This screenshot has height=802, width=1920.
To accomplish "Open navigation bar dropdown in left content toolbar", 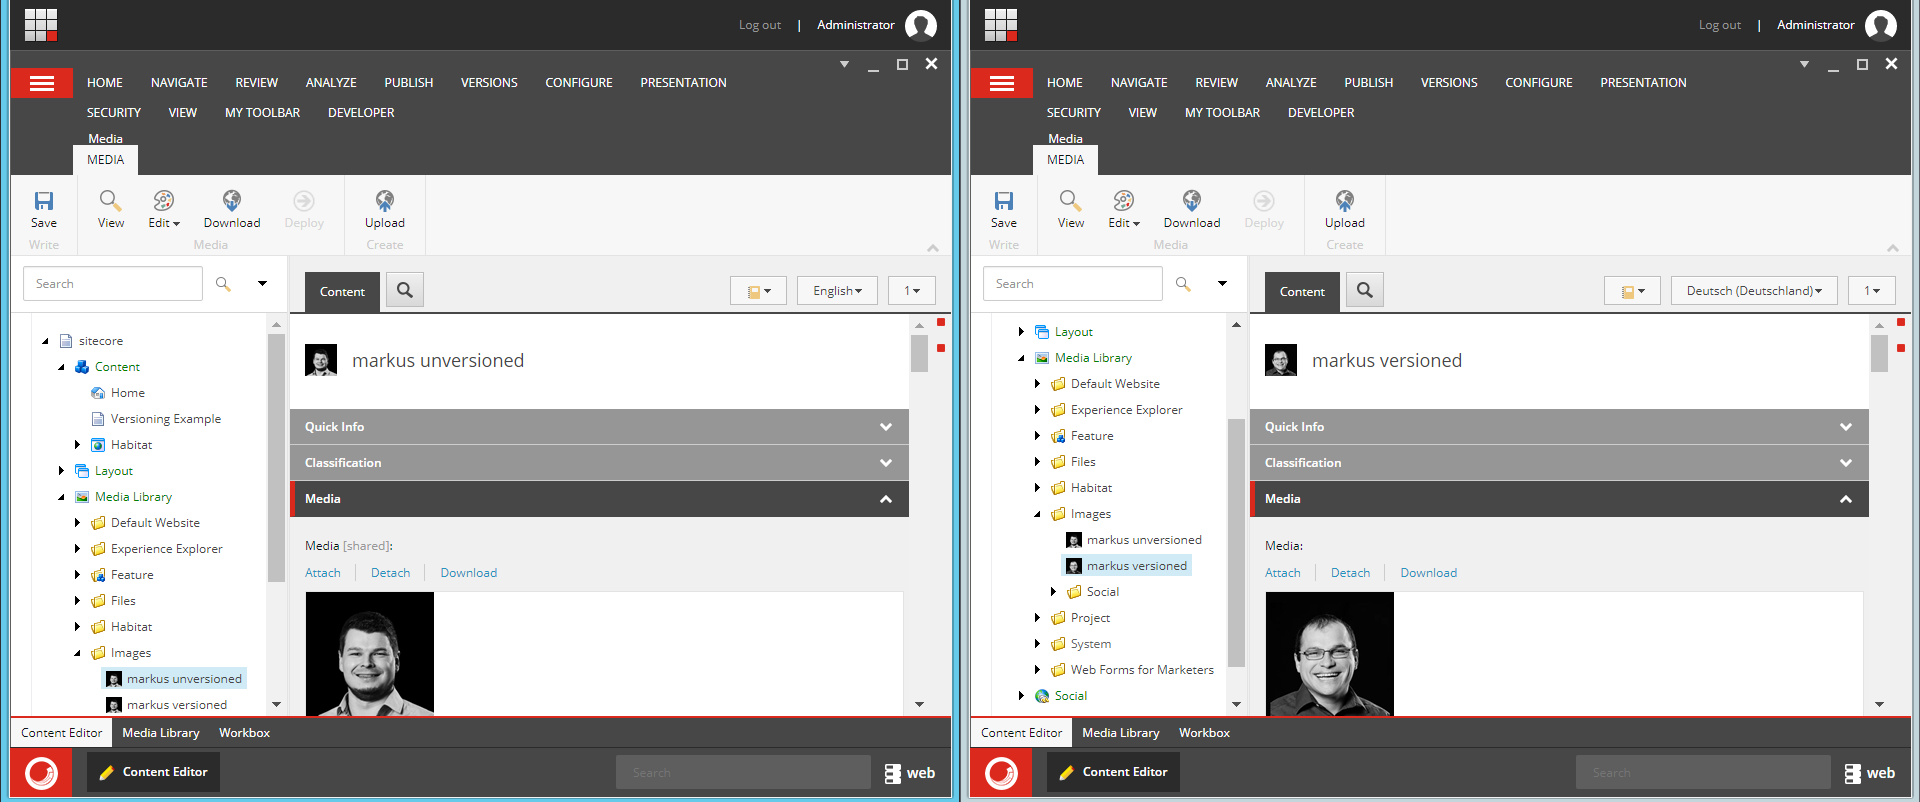I will (758, 291).
